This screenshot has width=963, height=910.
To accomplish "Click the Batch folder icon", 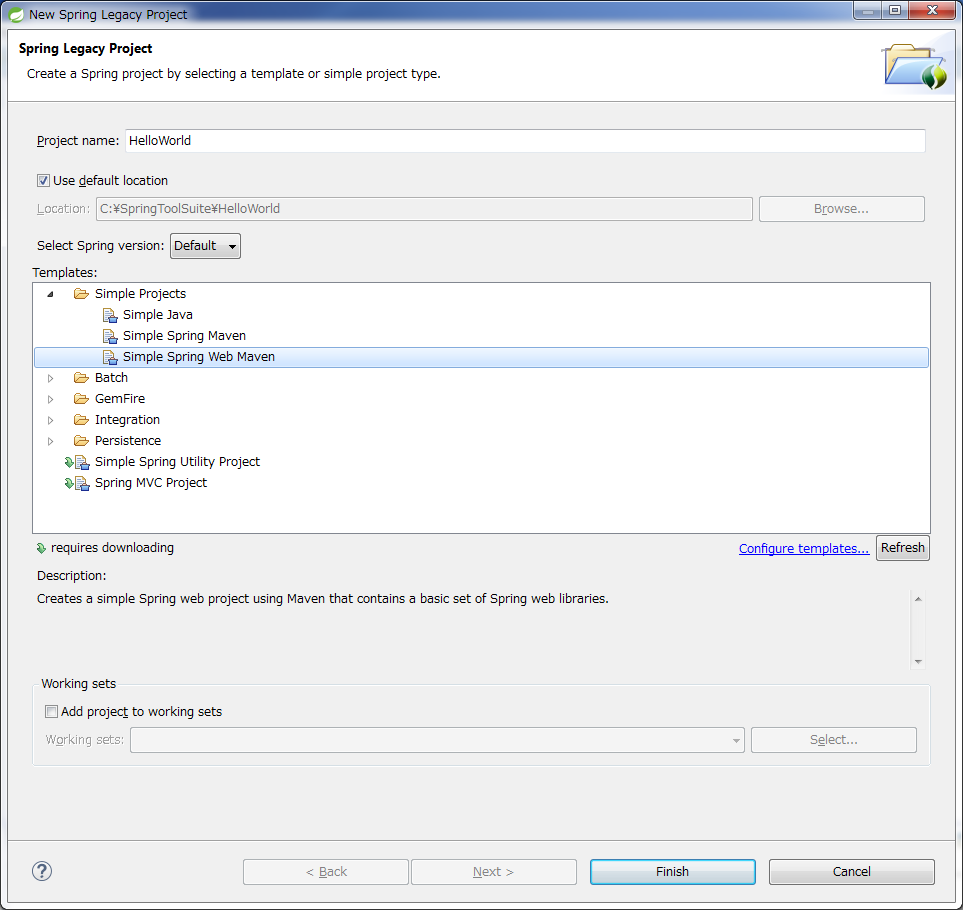I will coord(81,378).
